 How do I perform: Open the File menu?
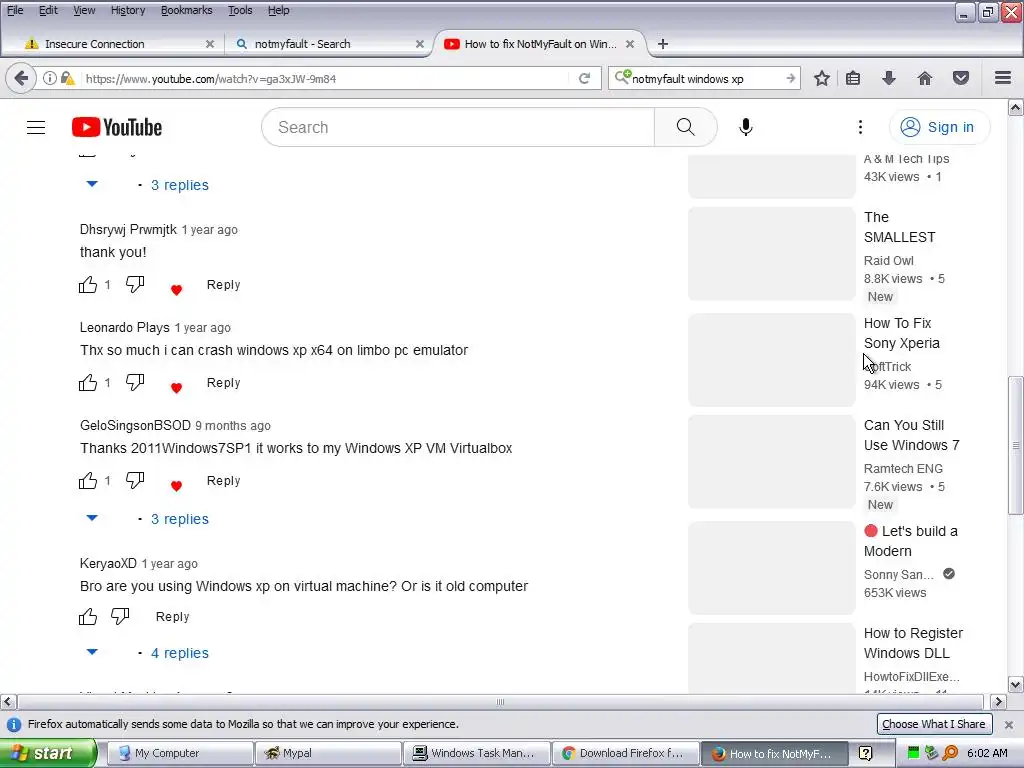click(15, 10)
